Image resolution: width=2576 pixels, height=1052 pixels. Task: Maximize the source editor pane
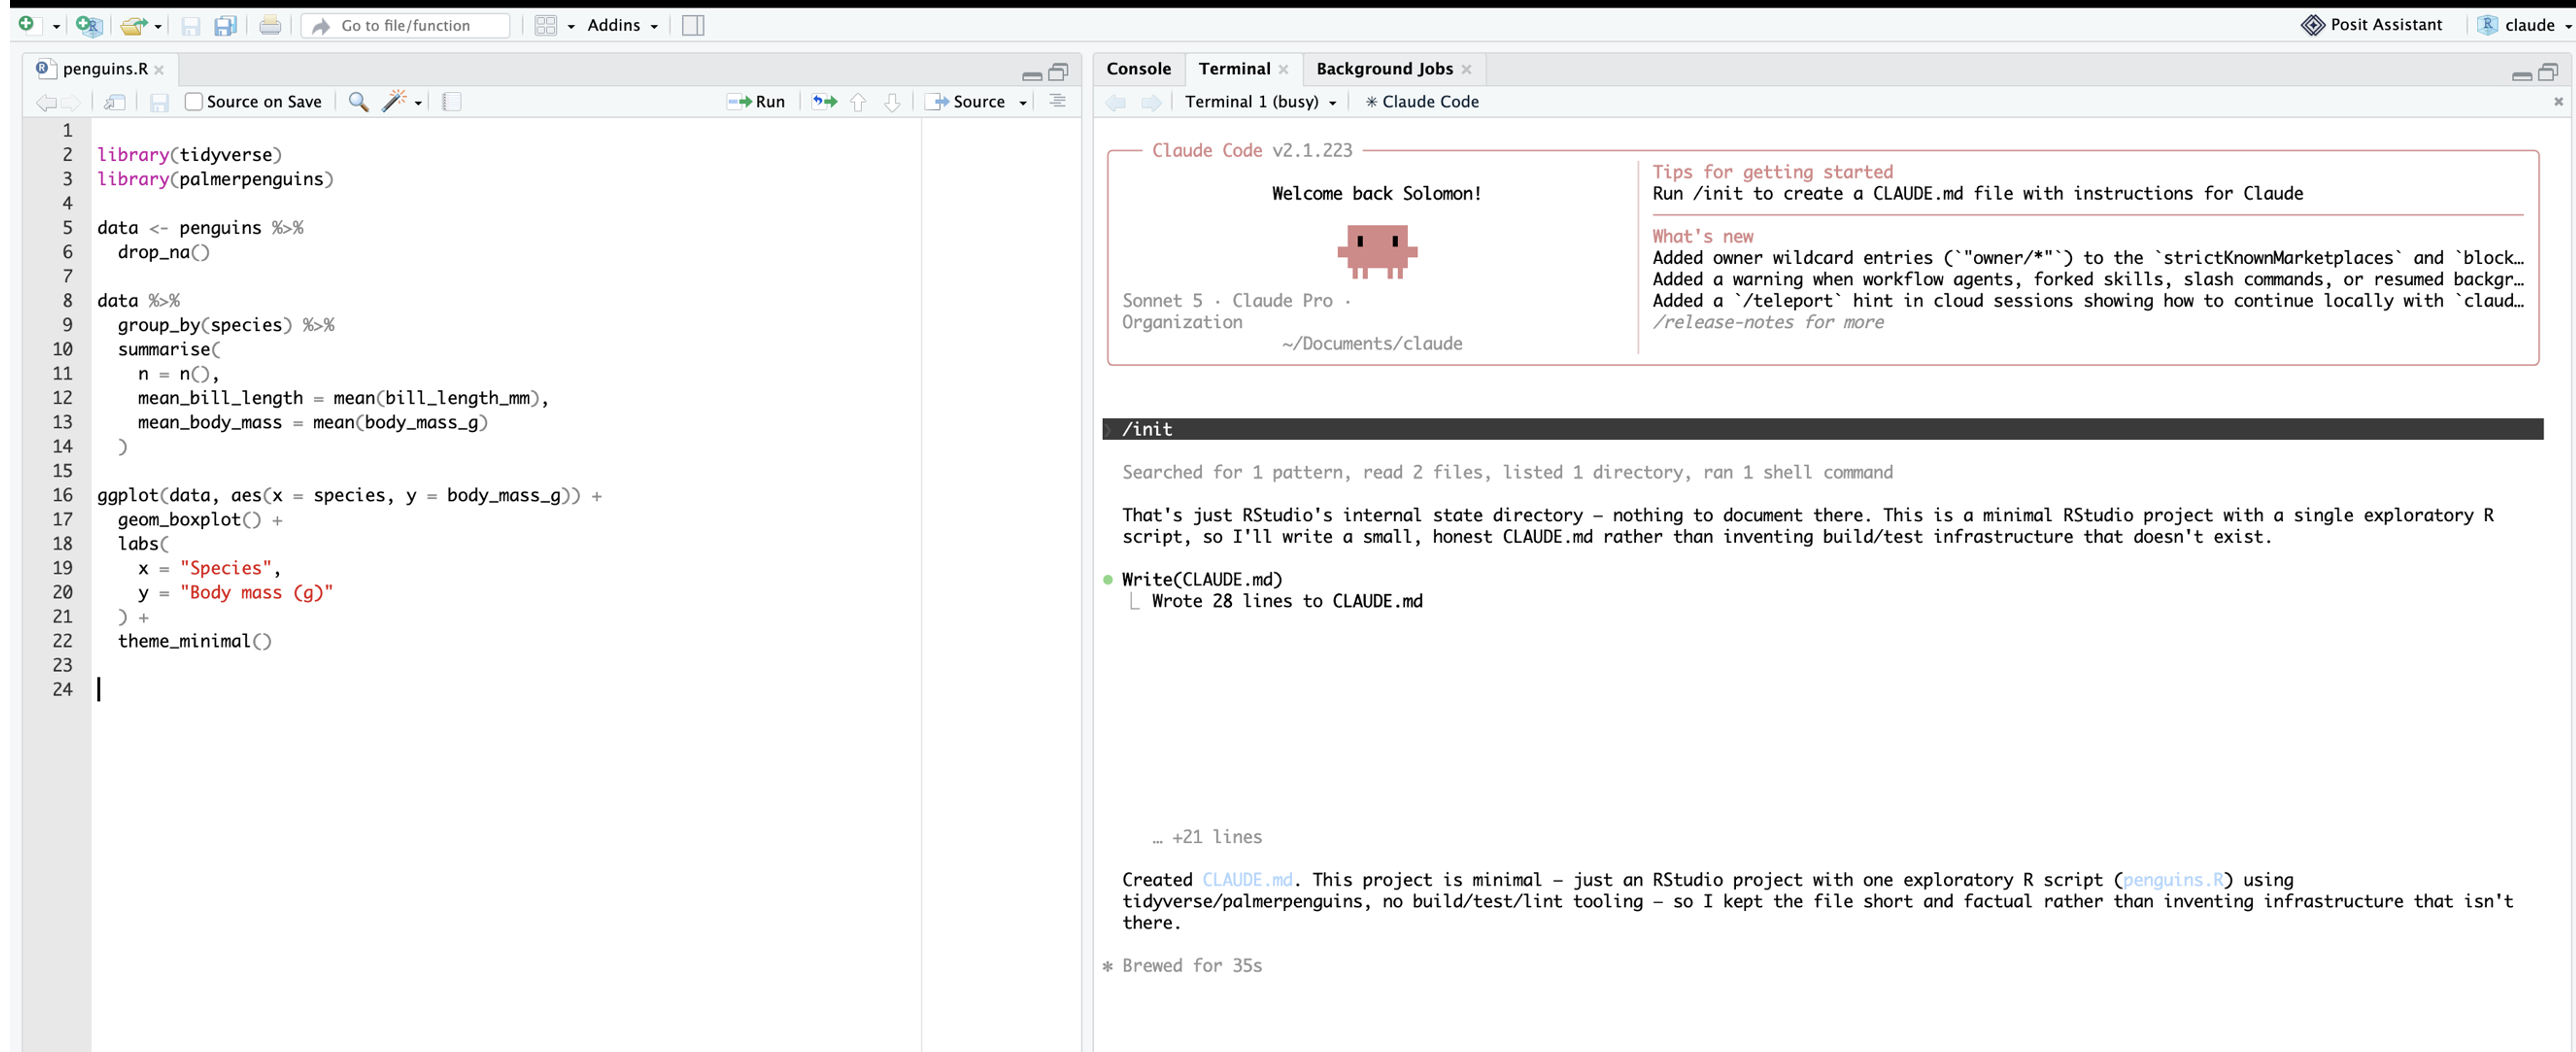click(x=1058, y=72)
